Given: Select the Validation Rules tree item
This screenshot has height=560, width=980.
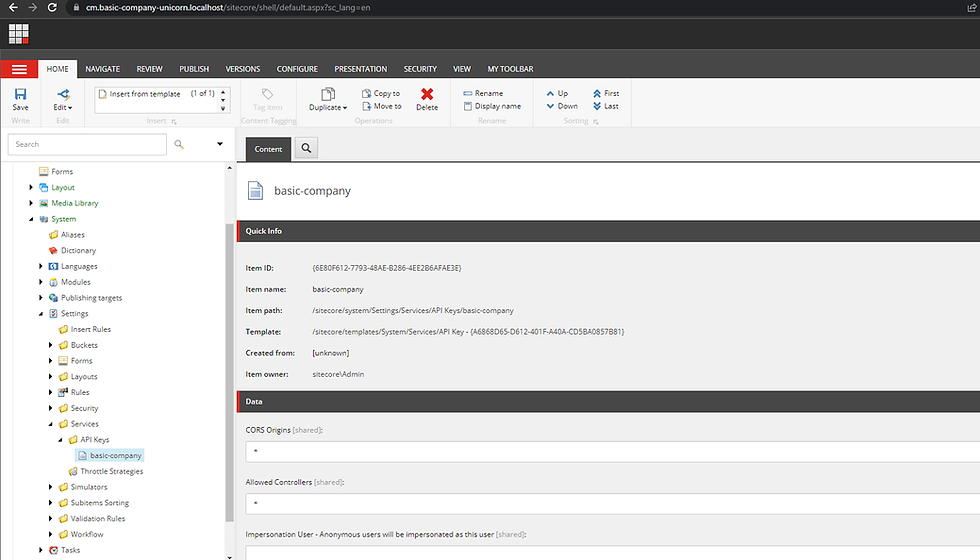Looking at the screenshot, I should pos(91,519).
